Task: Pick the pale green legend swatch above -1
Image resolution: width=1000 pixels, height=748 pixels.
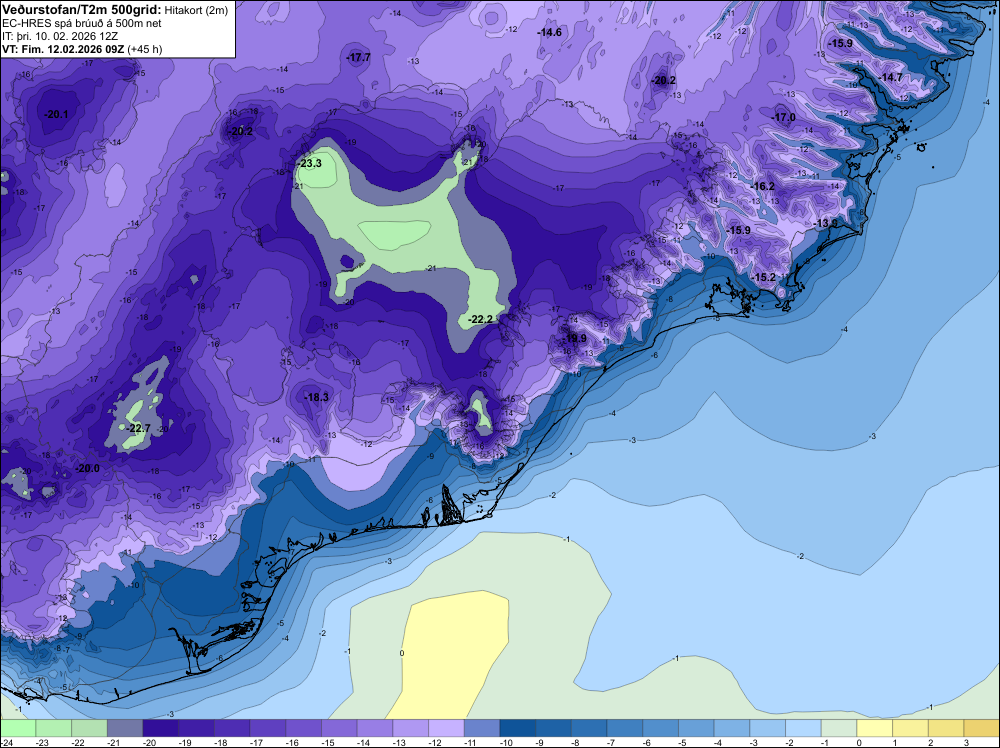Action: tap(839, 728)
